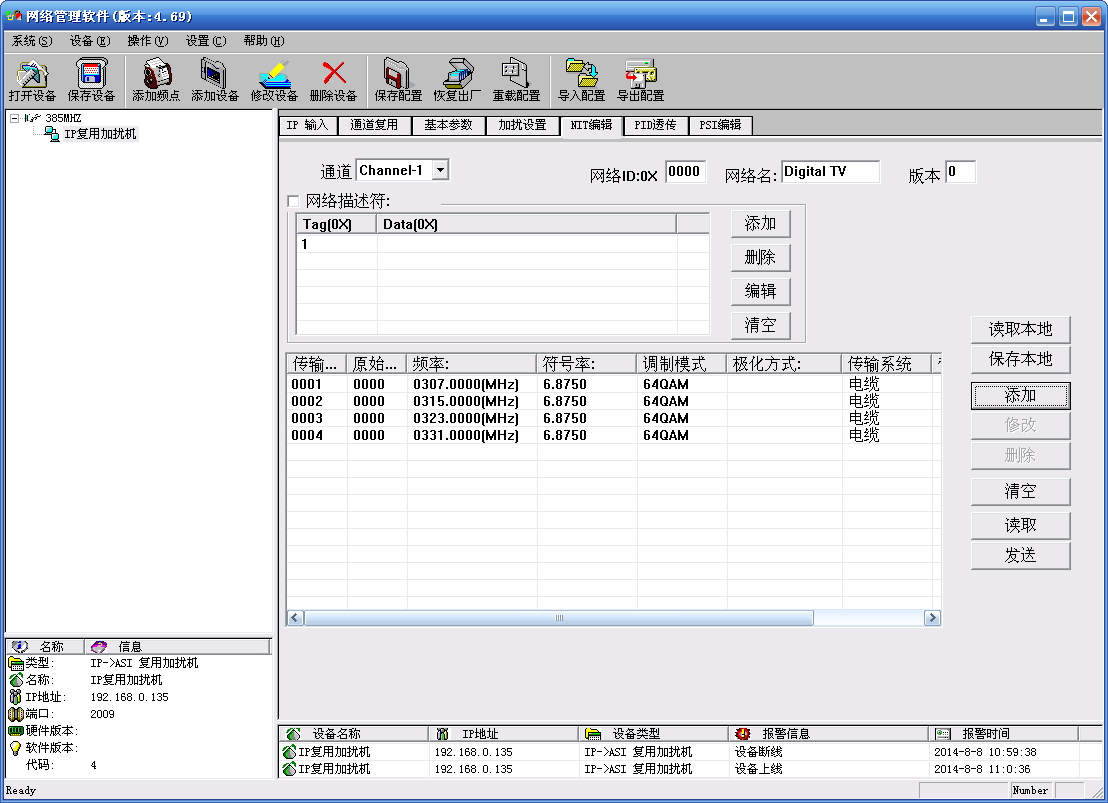The width and height of the screenshot is (1108, 803).
Task: Open the 帮助 menu
Action: (x=264, y=41)
